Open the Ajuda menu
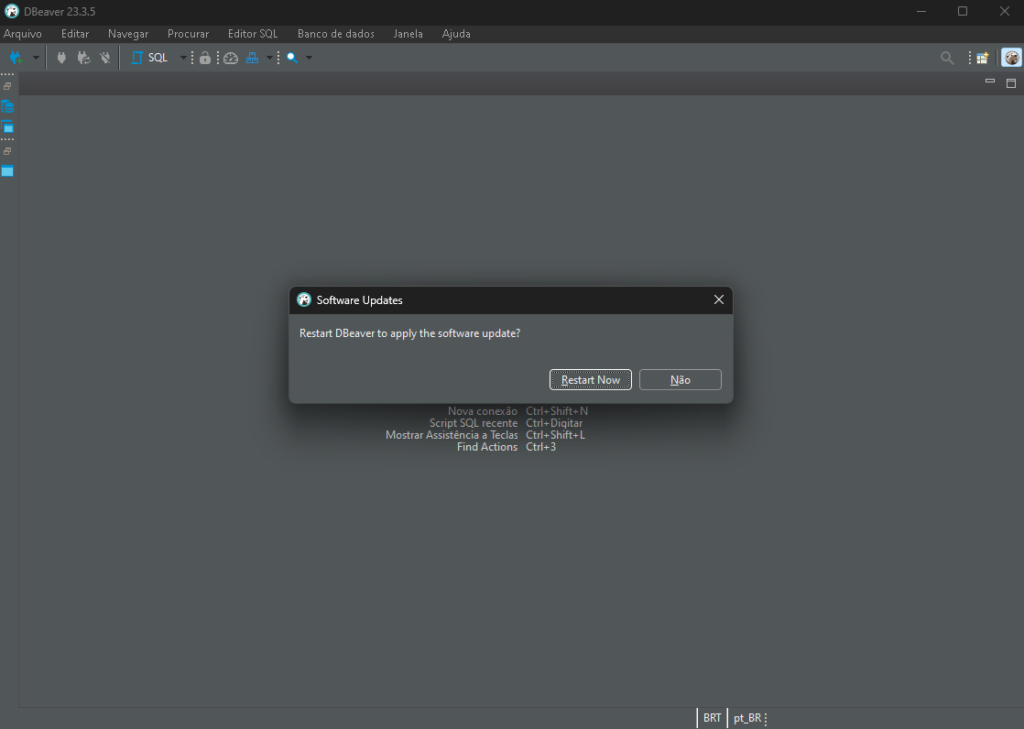 tap(456, 34)
